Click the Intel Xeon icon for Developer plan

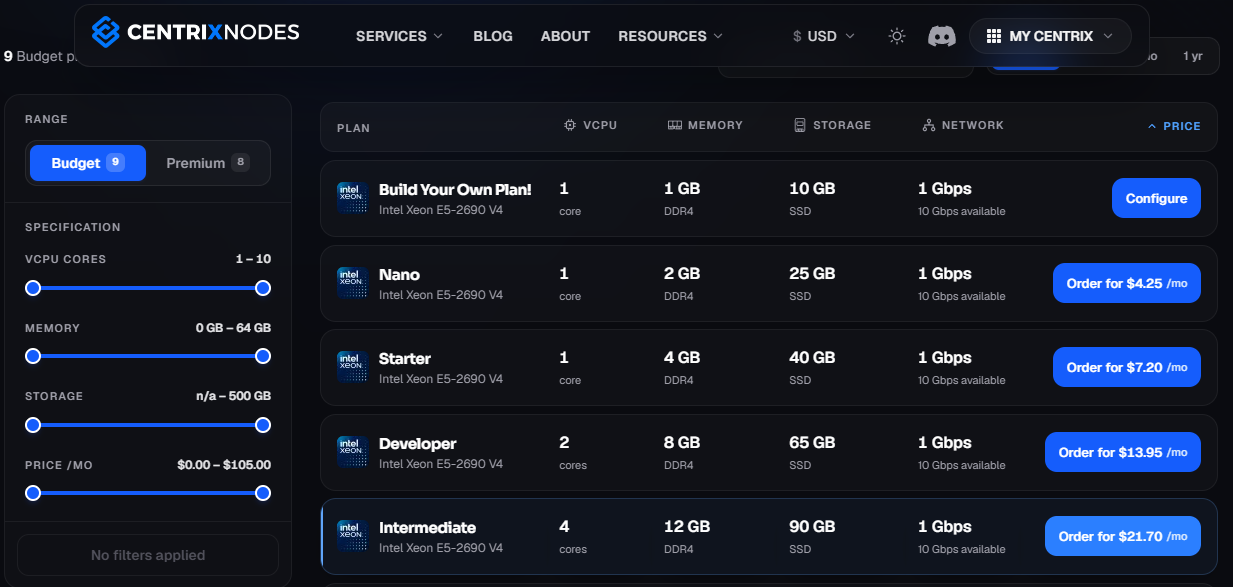pos(350,452)
